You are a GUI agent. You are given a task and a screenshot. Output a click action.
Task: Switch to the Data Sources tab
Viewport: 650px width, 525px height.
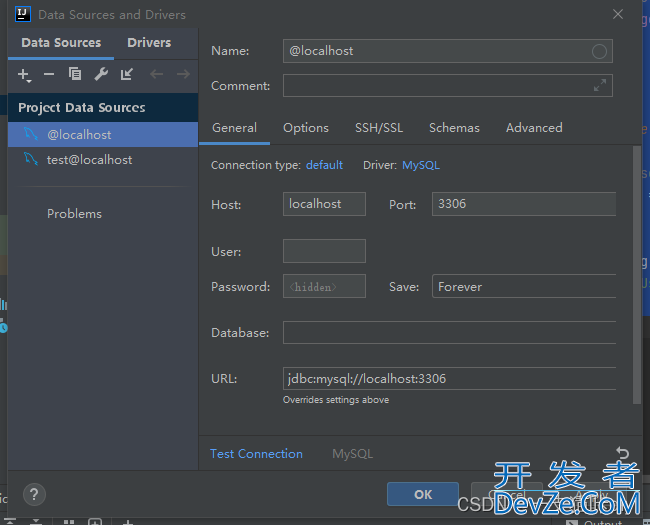pyautogui.click(x=61, y=43)
